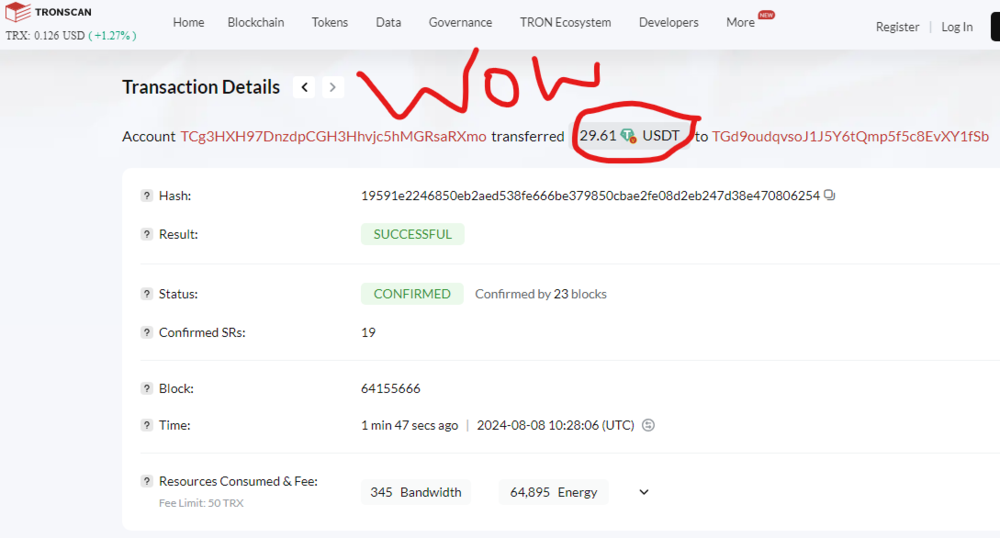Click the TRONSCAN logo icon
Image resolution: width=1000 pixels, height=538 pixels.
point(18,11)
